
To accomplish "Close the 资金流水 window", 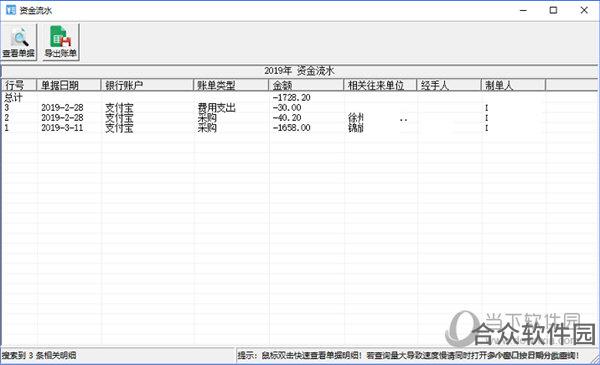I will [x=584, y=10].
